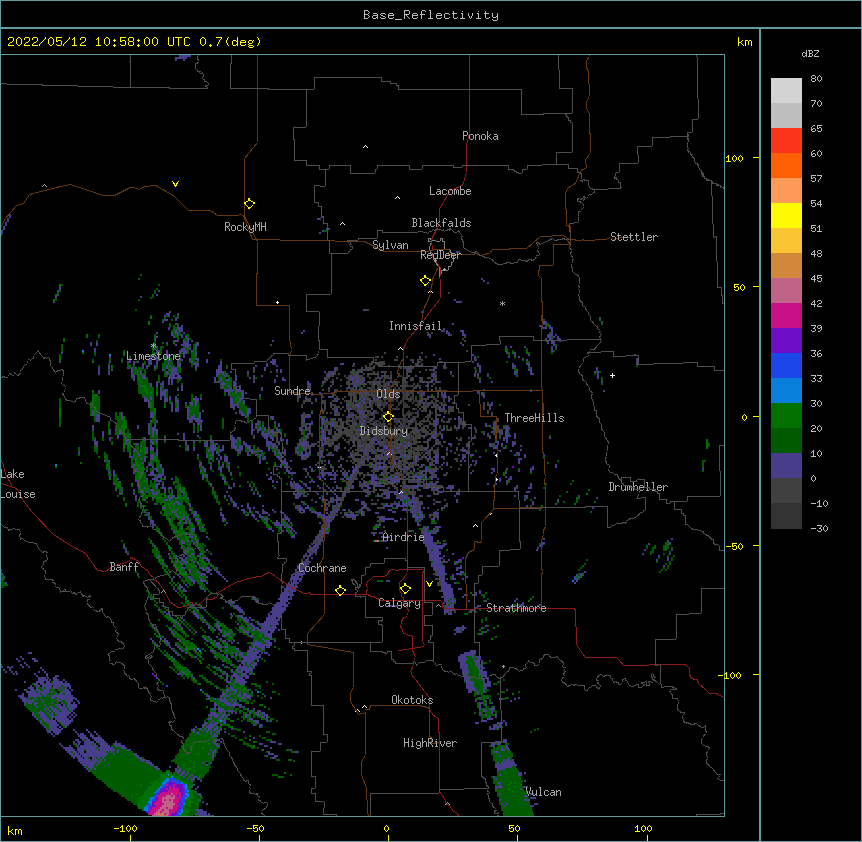The image size is (862, 842).
Task: Click the Base_Reflectivity title text
Action: 431,15
